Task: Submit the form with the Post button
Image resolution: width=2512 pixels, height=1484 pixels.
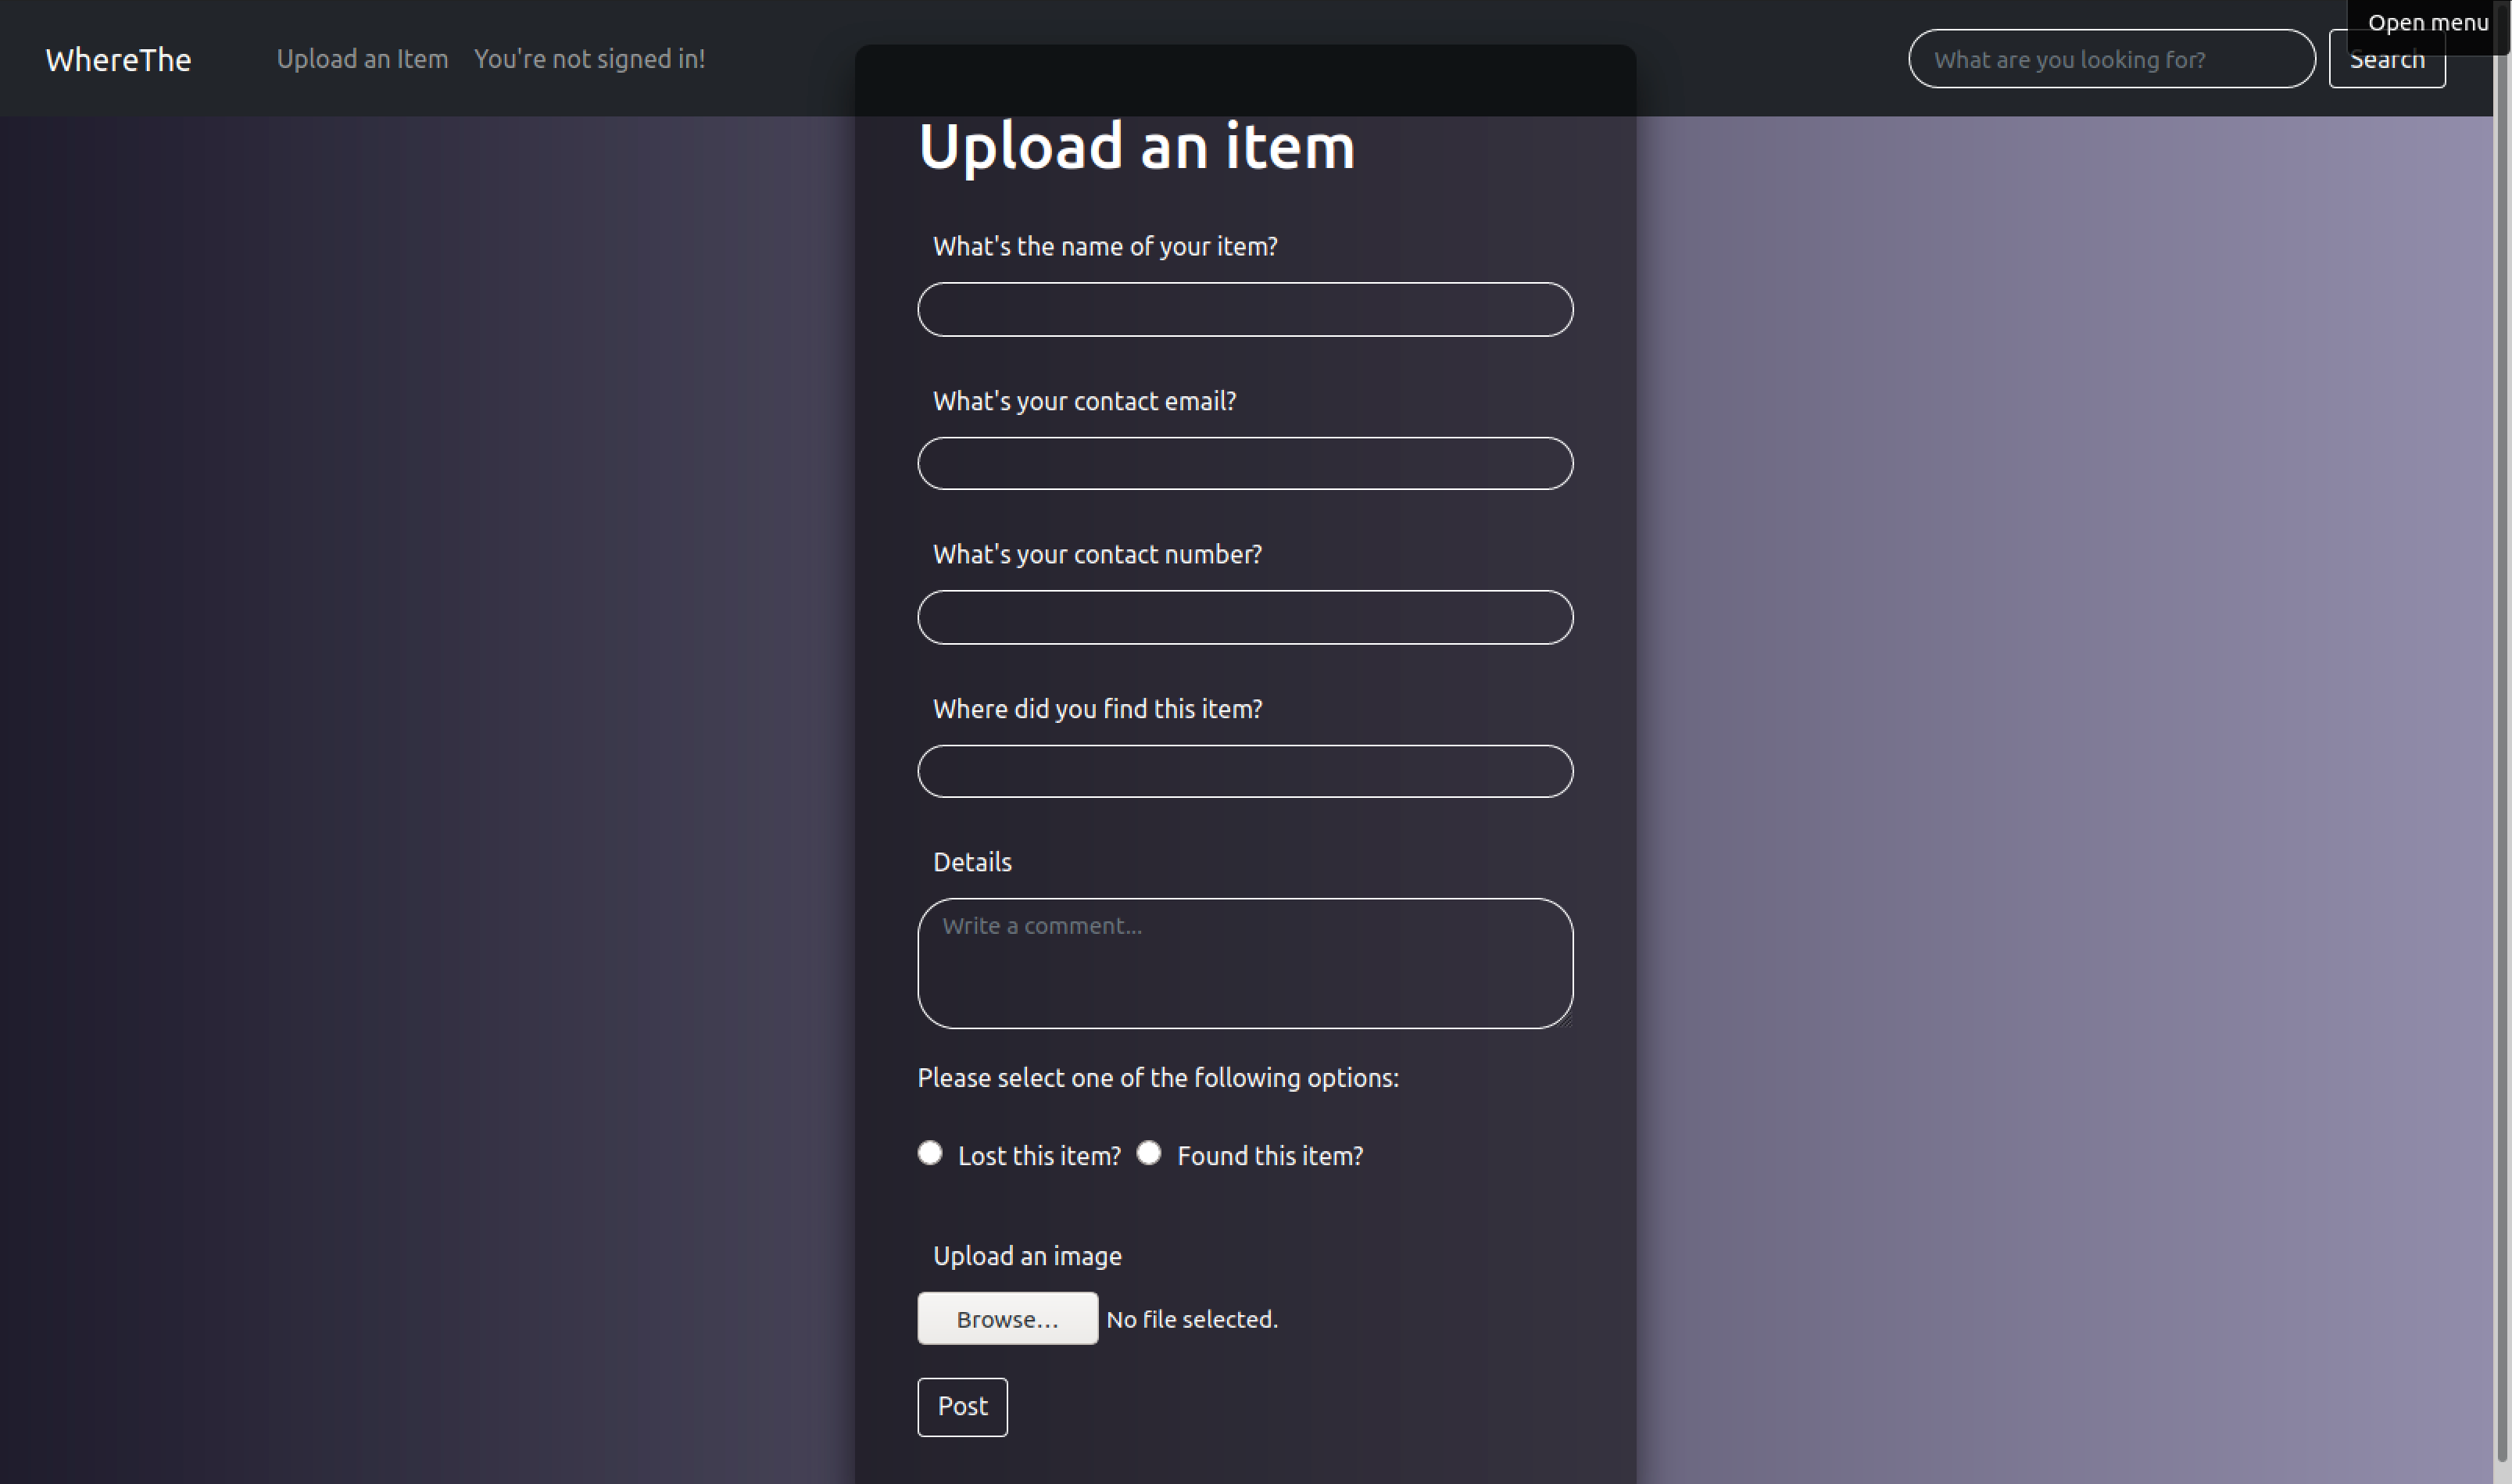Action: tap(962, 1407)
